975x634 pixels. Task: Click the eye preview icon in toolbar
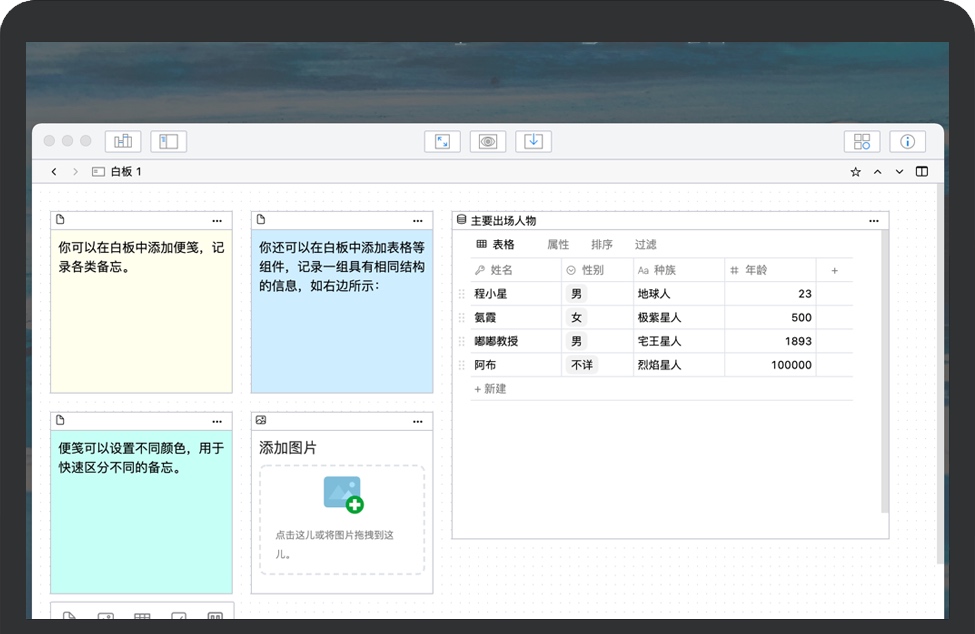coord(488,142)
